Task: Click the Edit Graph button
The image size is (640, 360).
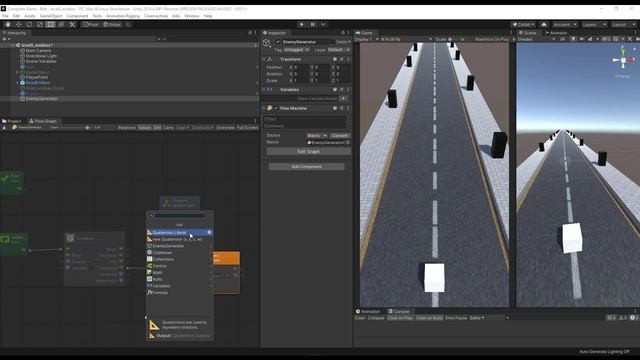Action: click(309, 151)
